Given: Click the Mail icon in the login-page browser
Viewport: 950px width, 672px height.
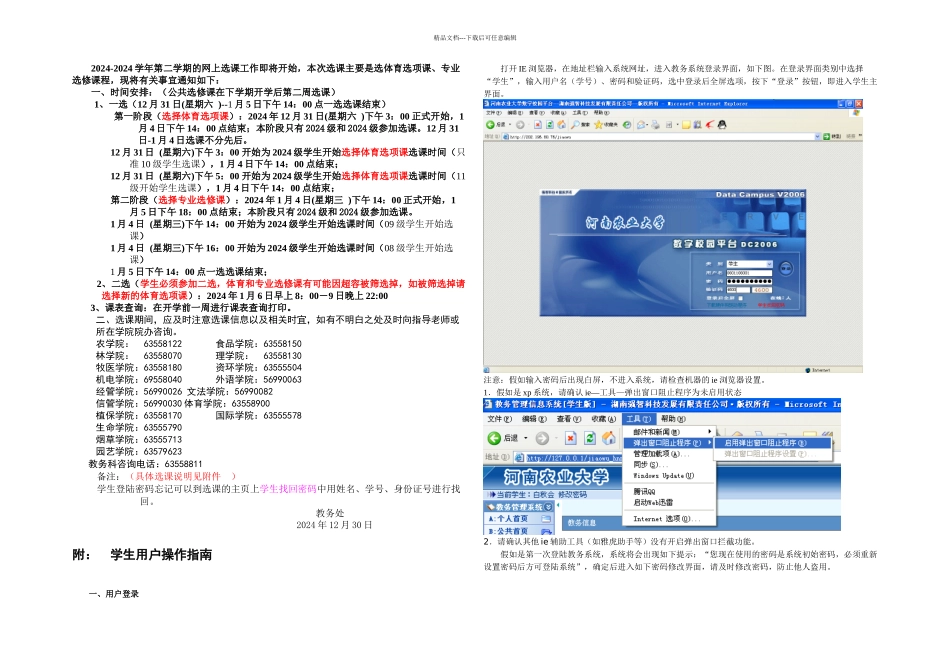Looking at the screenshot, I should pyautogui.click(x=641, y=125).
